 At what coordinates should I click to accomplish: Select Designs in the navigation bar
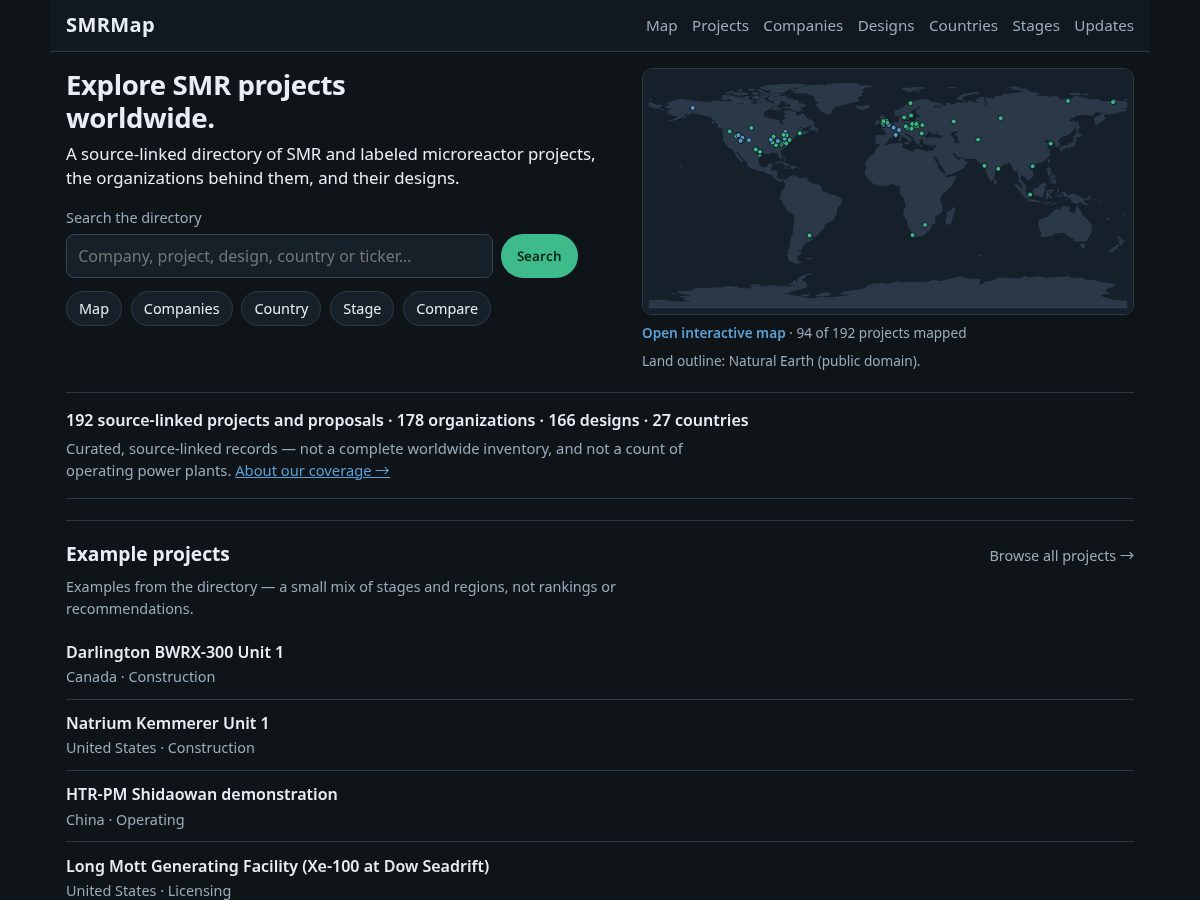pyautogui.click(x=886, y=26)
